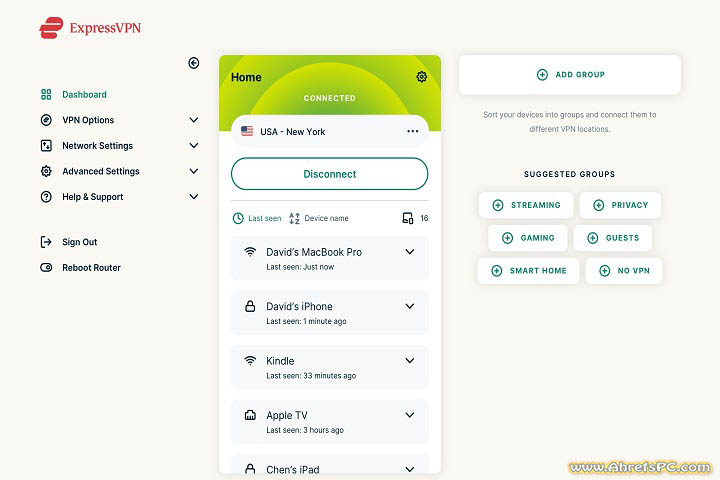The image size is (720, 480).
Task: Click "Last seen: 33 minutes ago" text
Action: (x=311, y=376)
